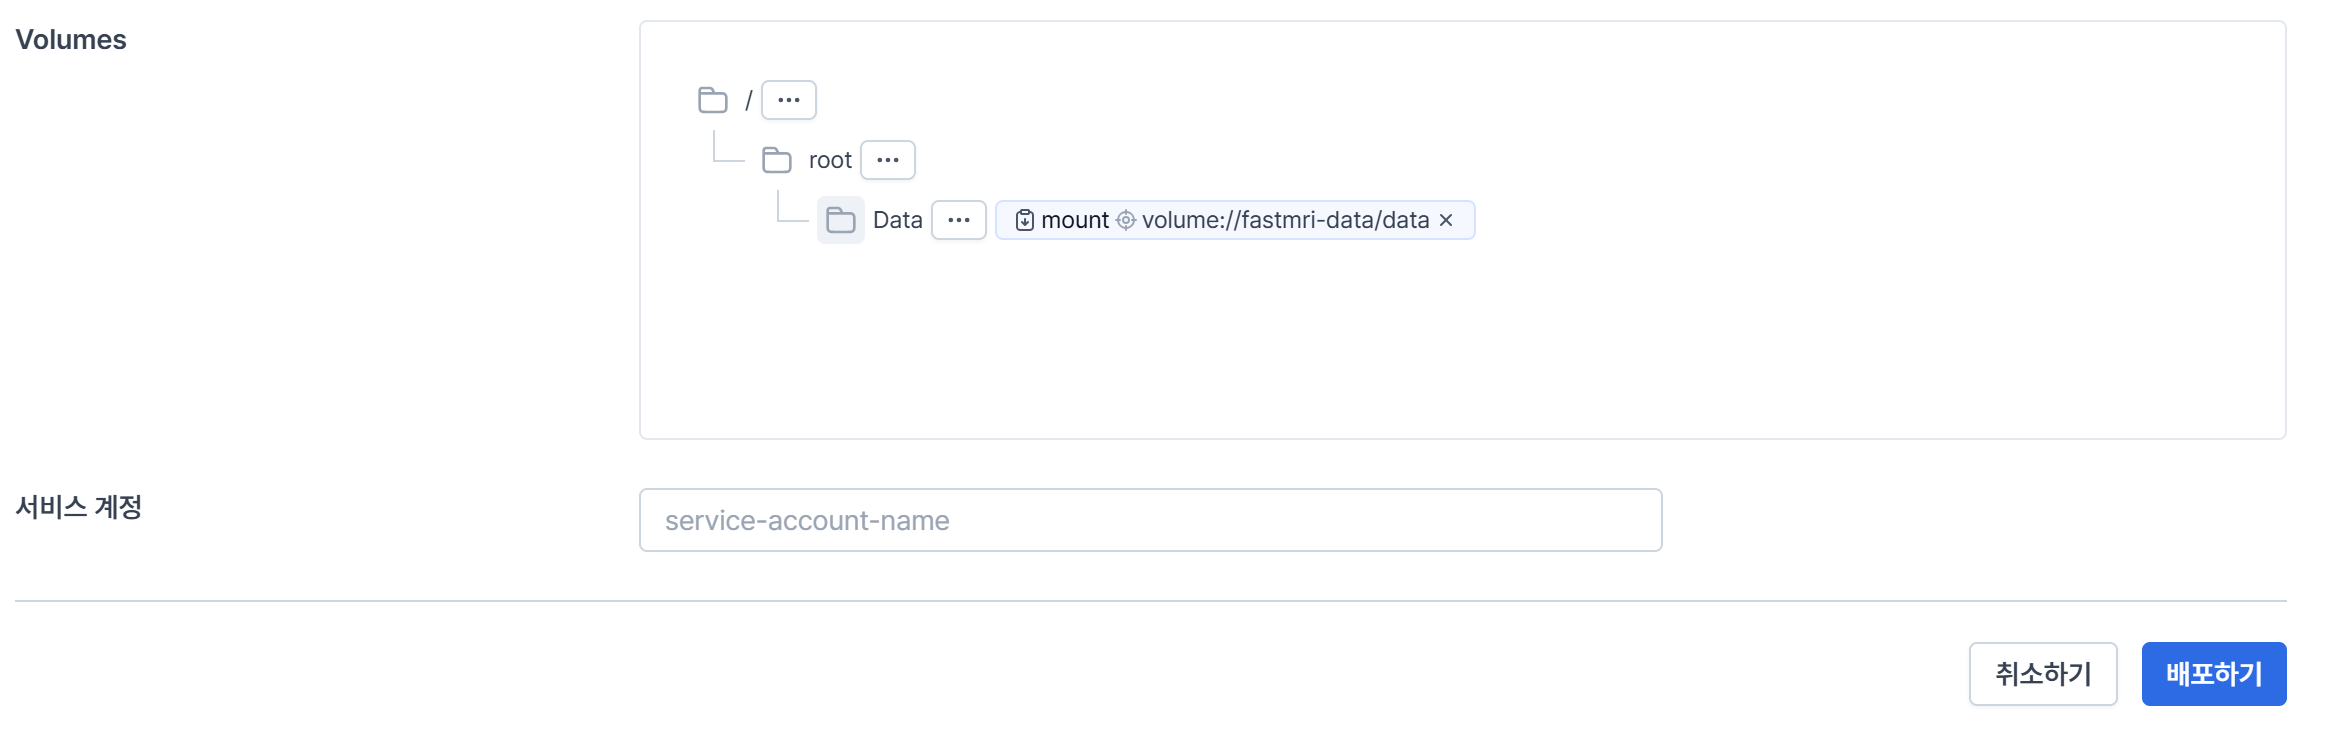Select the "root" folder label
The width and height of the screenshot is (2330, 734).
point(830,160)
